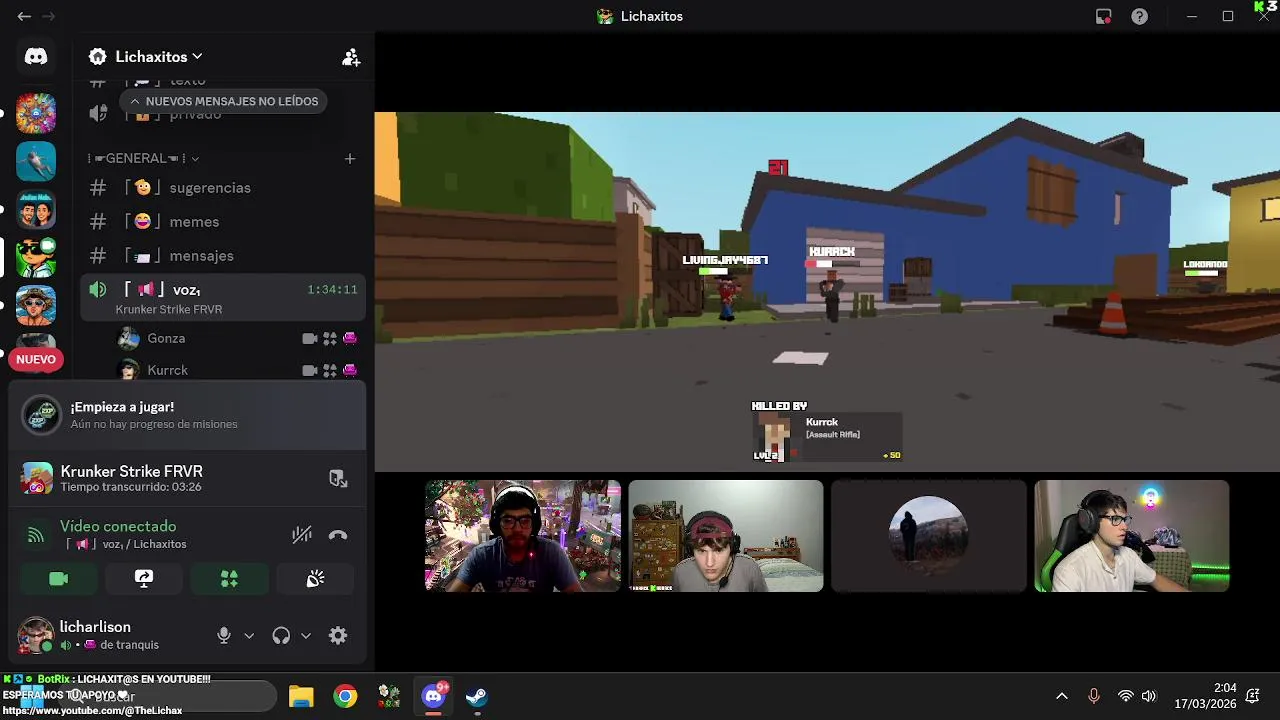The image size is (1280, 720).
Task: Click the red NUEVO badge
Action: 36,359
